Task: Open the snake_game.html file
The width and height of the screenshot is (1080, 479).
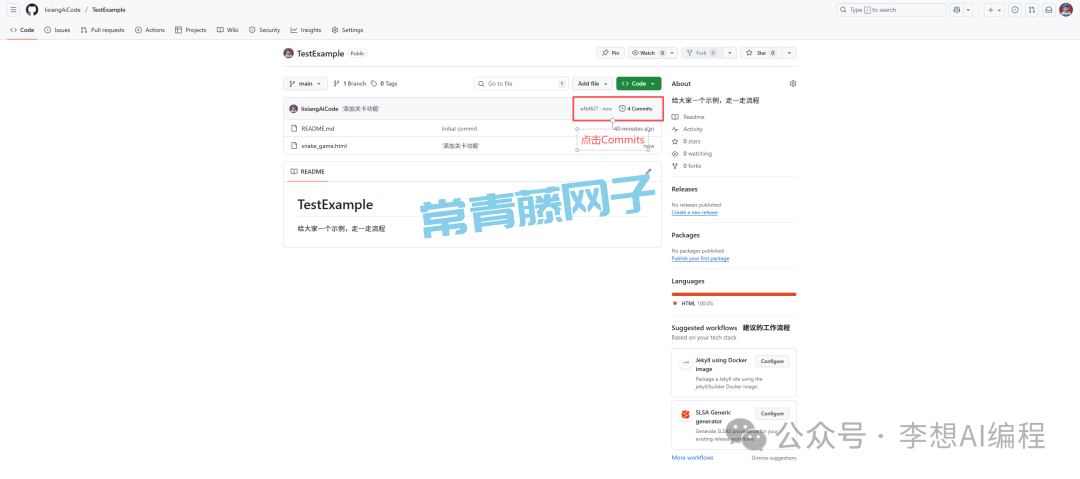Action: [x=324, y=146]
